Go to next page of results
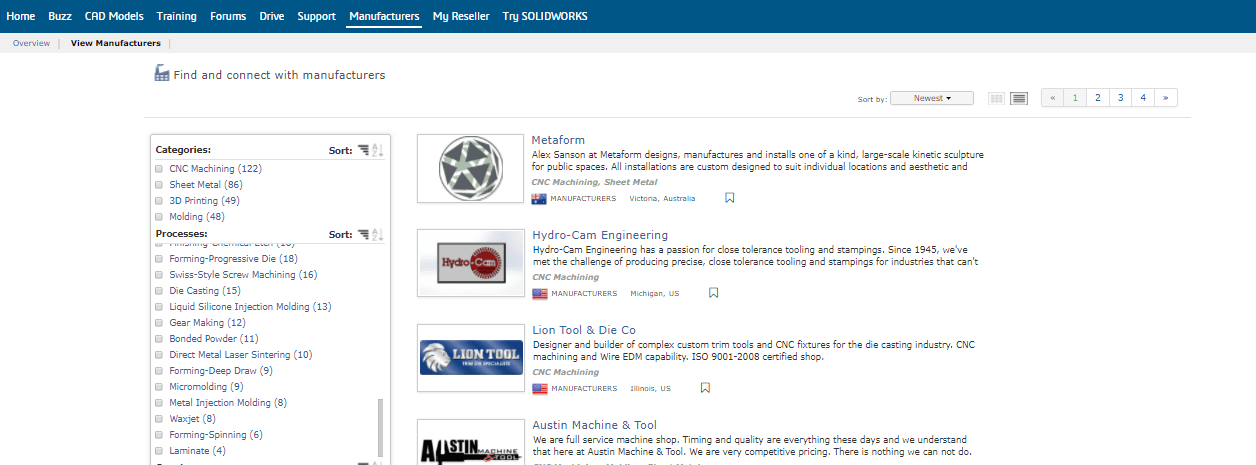The width and height of the screenshot is (1256, 465). [1166, 98]
